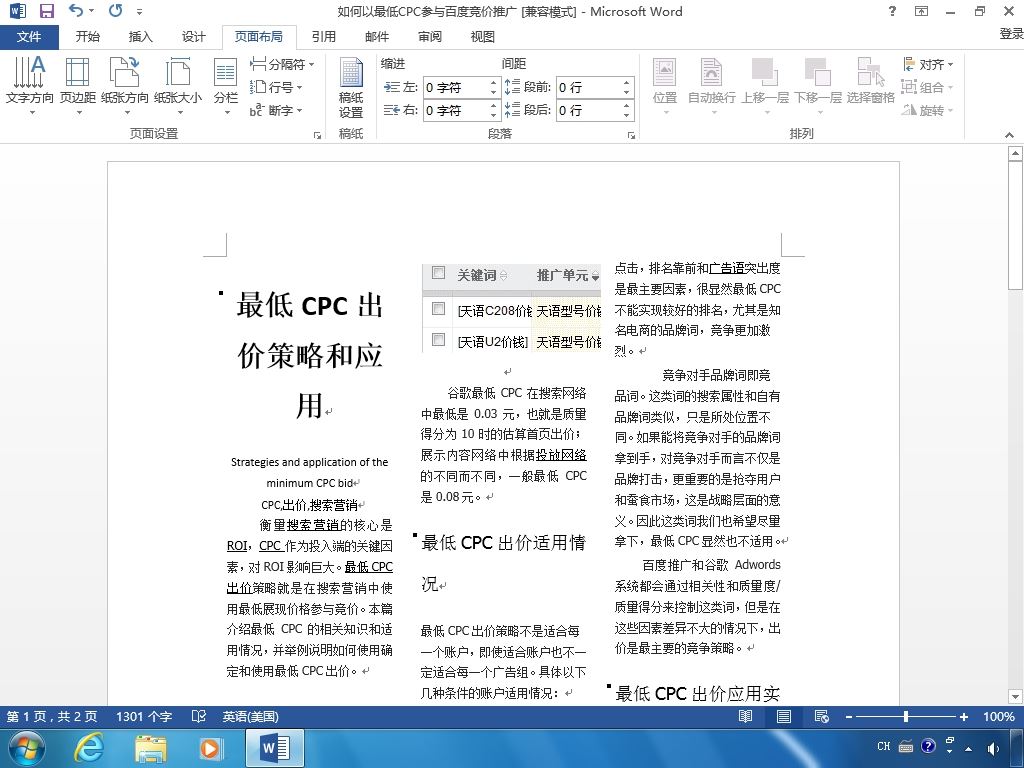This screenshot has width=1024, height=768.
Task: Click the Windows Start button
Action: (x=26, y=748)
